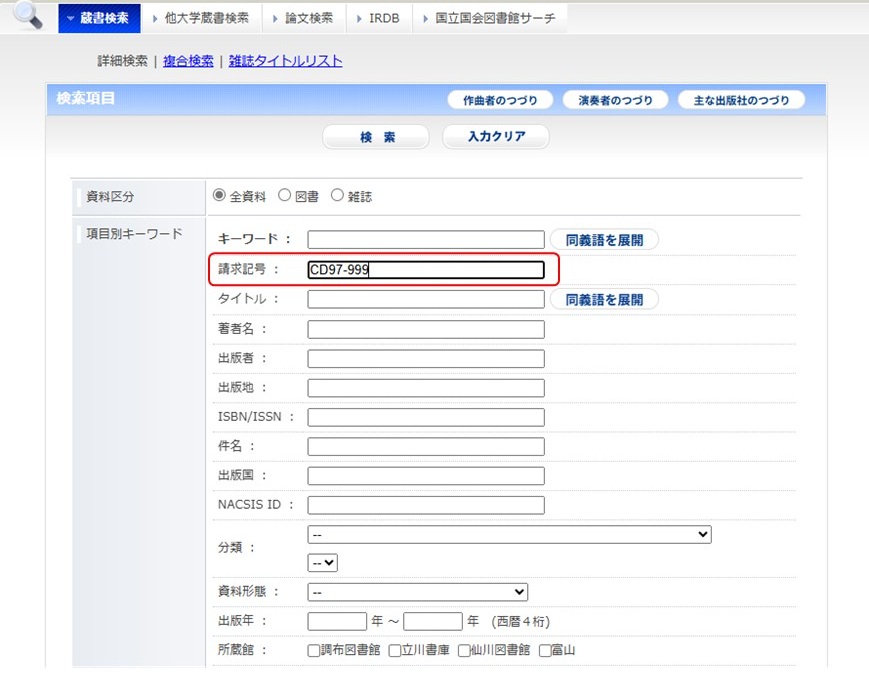Open the 雑誌タイトルリスト link
The image size is (869, 676).
pyautogui.click(x=285, y=61)
